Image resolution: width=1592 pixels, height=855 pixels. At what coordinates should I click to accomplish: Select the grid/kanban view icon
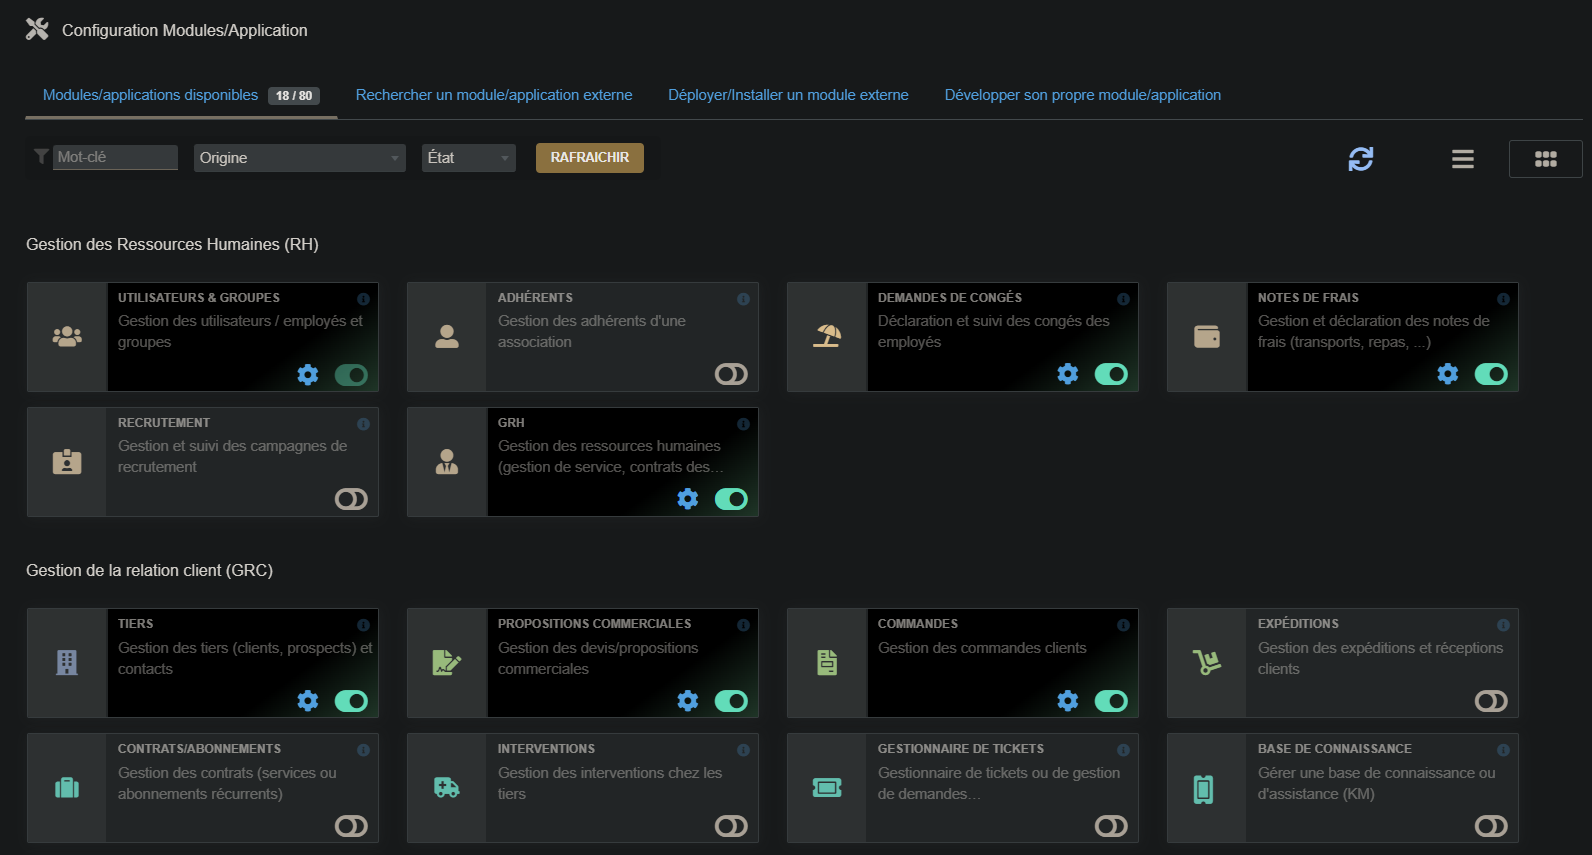click(1545, 159)
